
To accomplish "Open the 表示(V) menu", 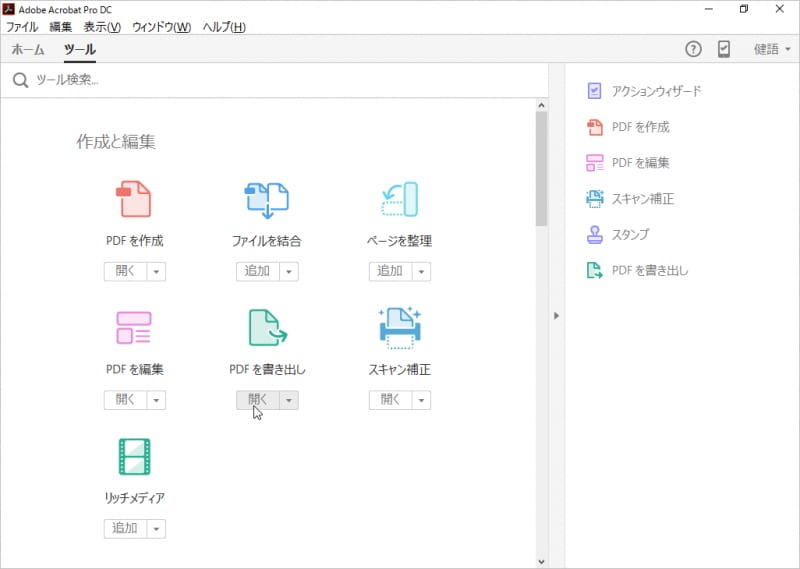I will 102,27.
